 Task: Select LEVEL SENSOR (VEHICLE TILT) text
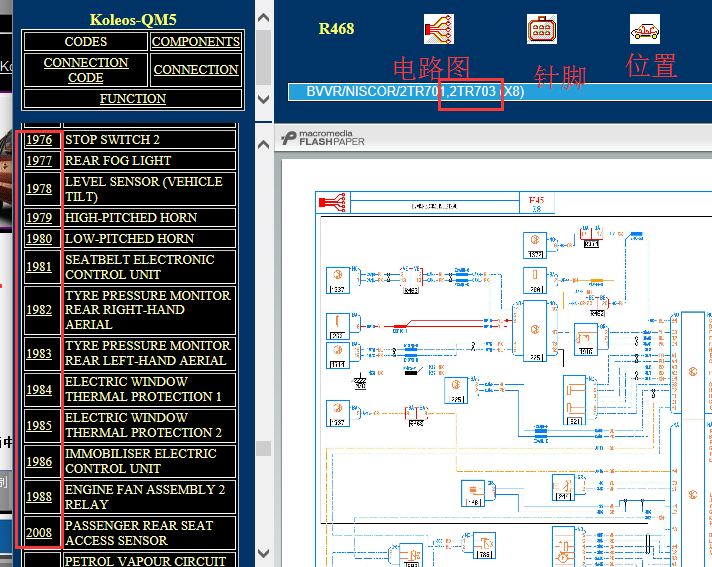(143, 189)
